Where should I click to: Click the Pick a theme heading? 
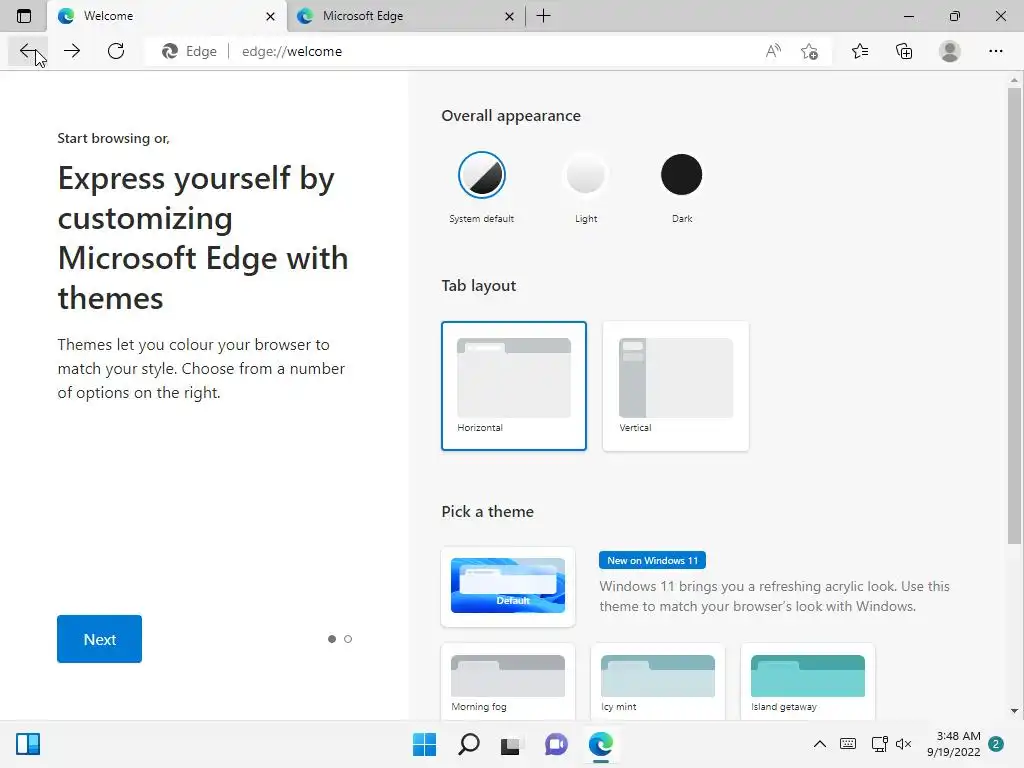click(x=487, y=511)
